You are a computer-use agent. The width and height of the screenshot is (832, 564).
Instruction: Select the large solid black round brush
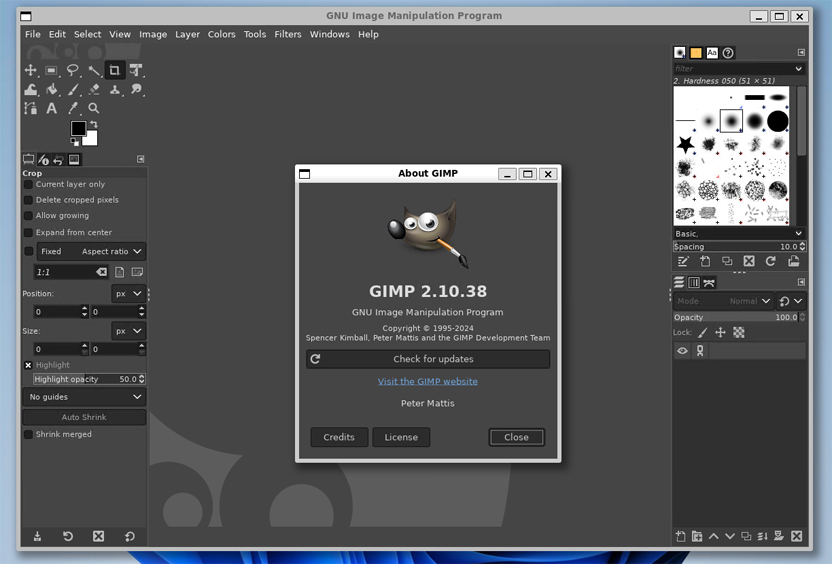(777, 121)
